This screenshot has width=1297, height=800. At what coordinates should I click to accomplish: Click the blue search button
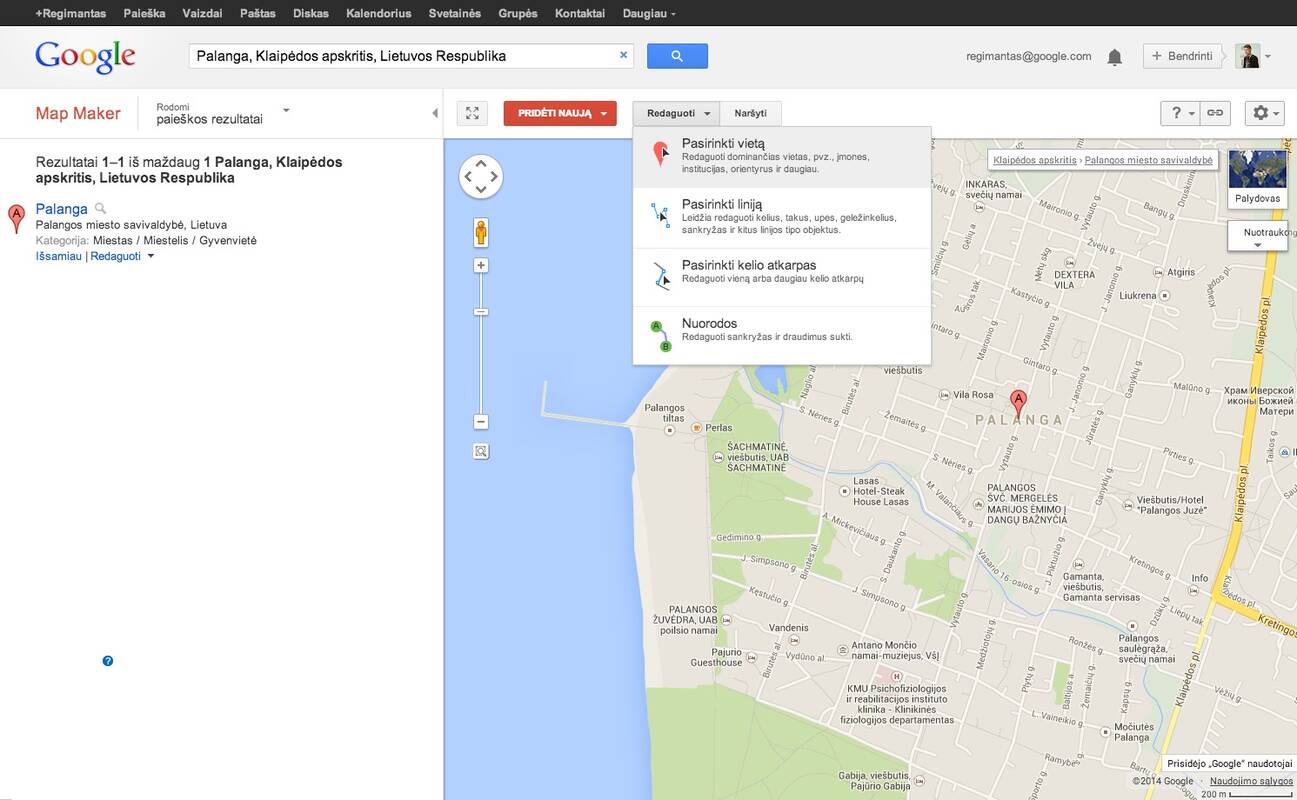coord(677,56)
